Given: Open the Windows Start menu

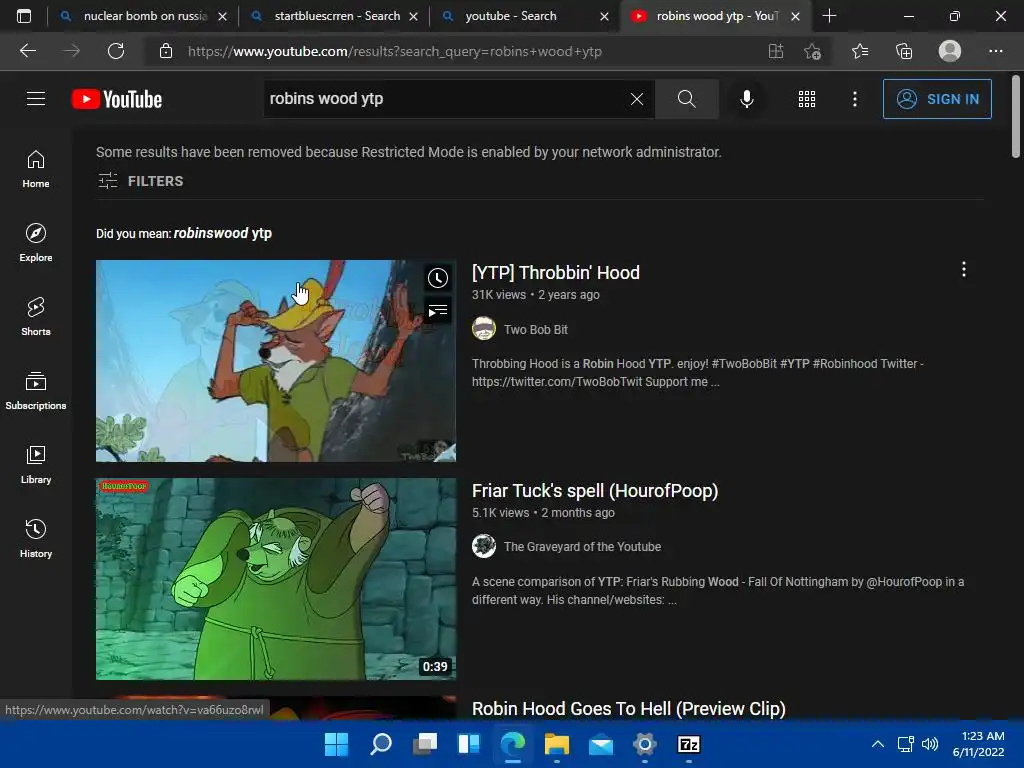Looking at the screenshot, I should click(336, 744).
